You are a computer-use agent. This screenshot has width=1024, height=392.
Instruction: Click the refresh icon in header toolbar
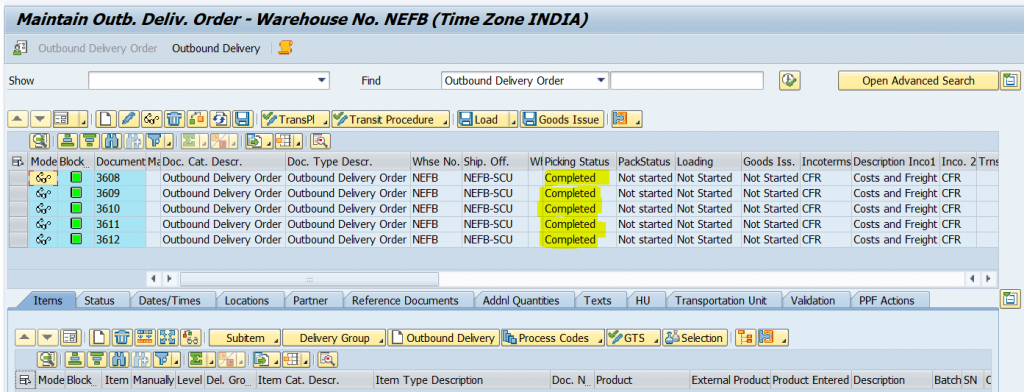220,120
